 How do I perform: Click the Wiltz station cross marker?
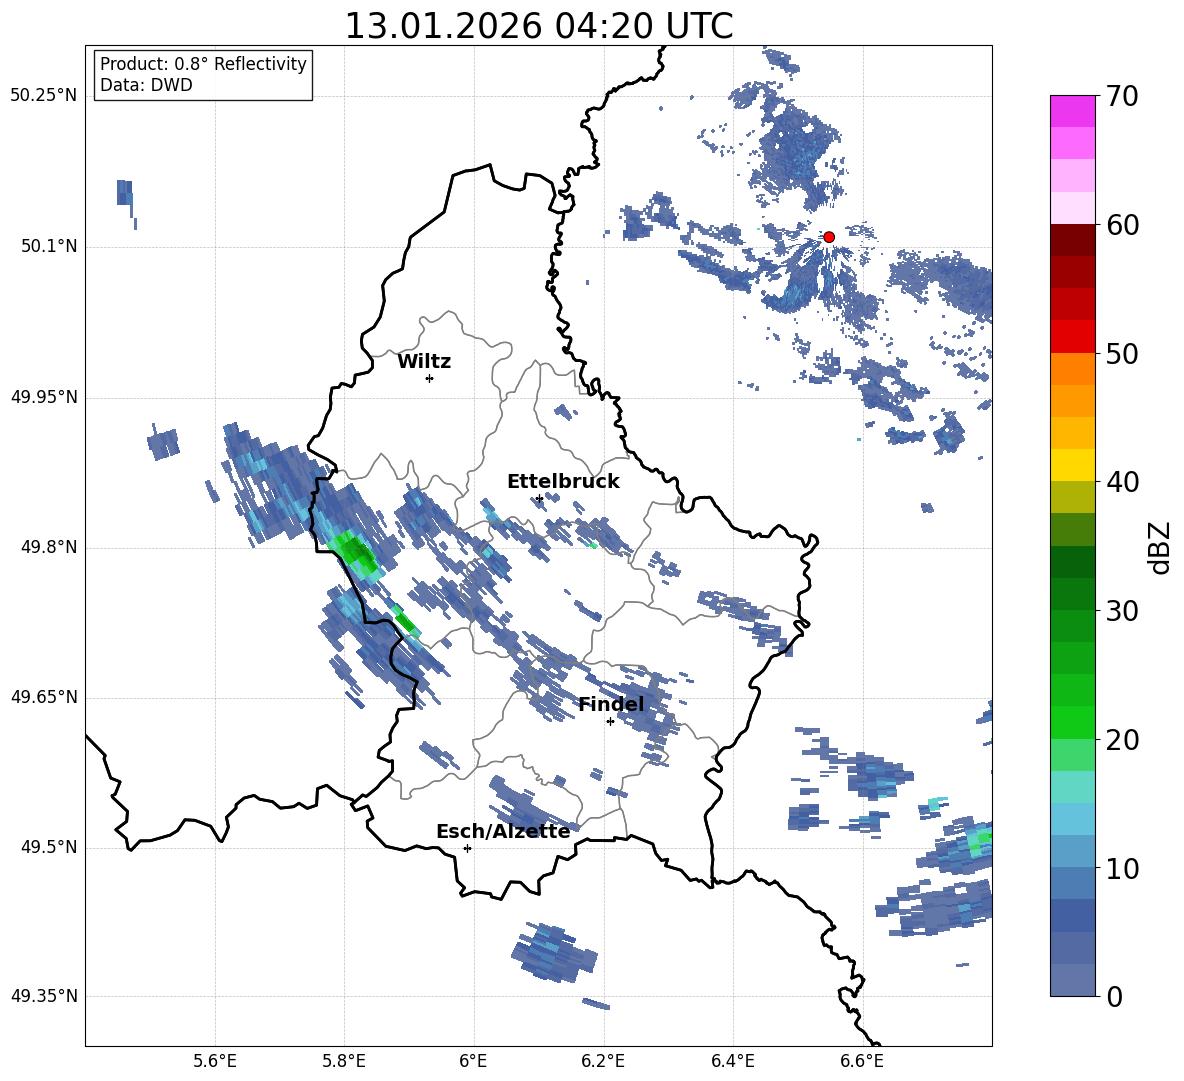(x=429, y=378)
